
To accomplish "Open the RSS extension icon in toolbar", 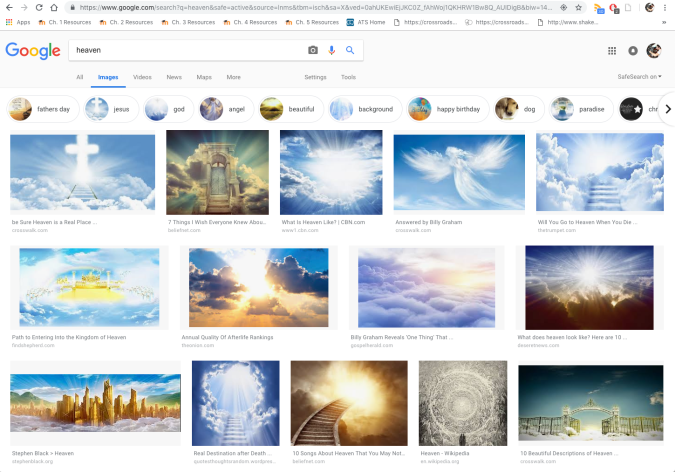I will (598, 8).
